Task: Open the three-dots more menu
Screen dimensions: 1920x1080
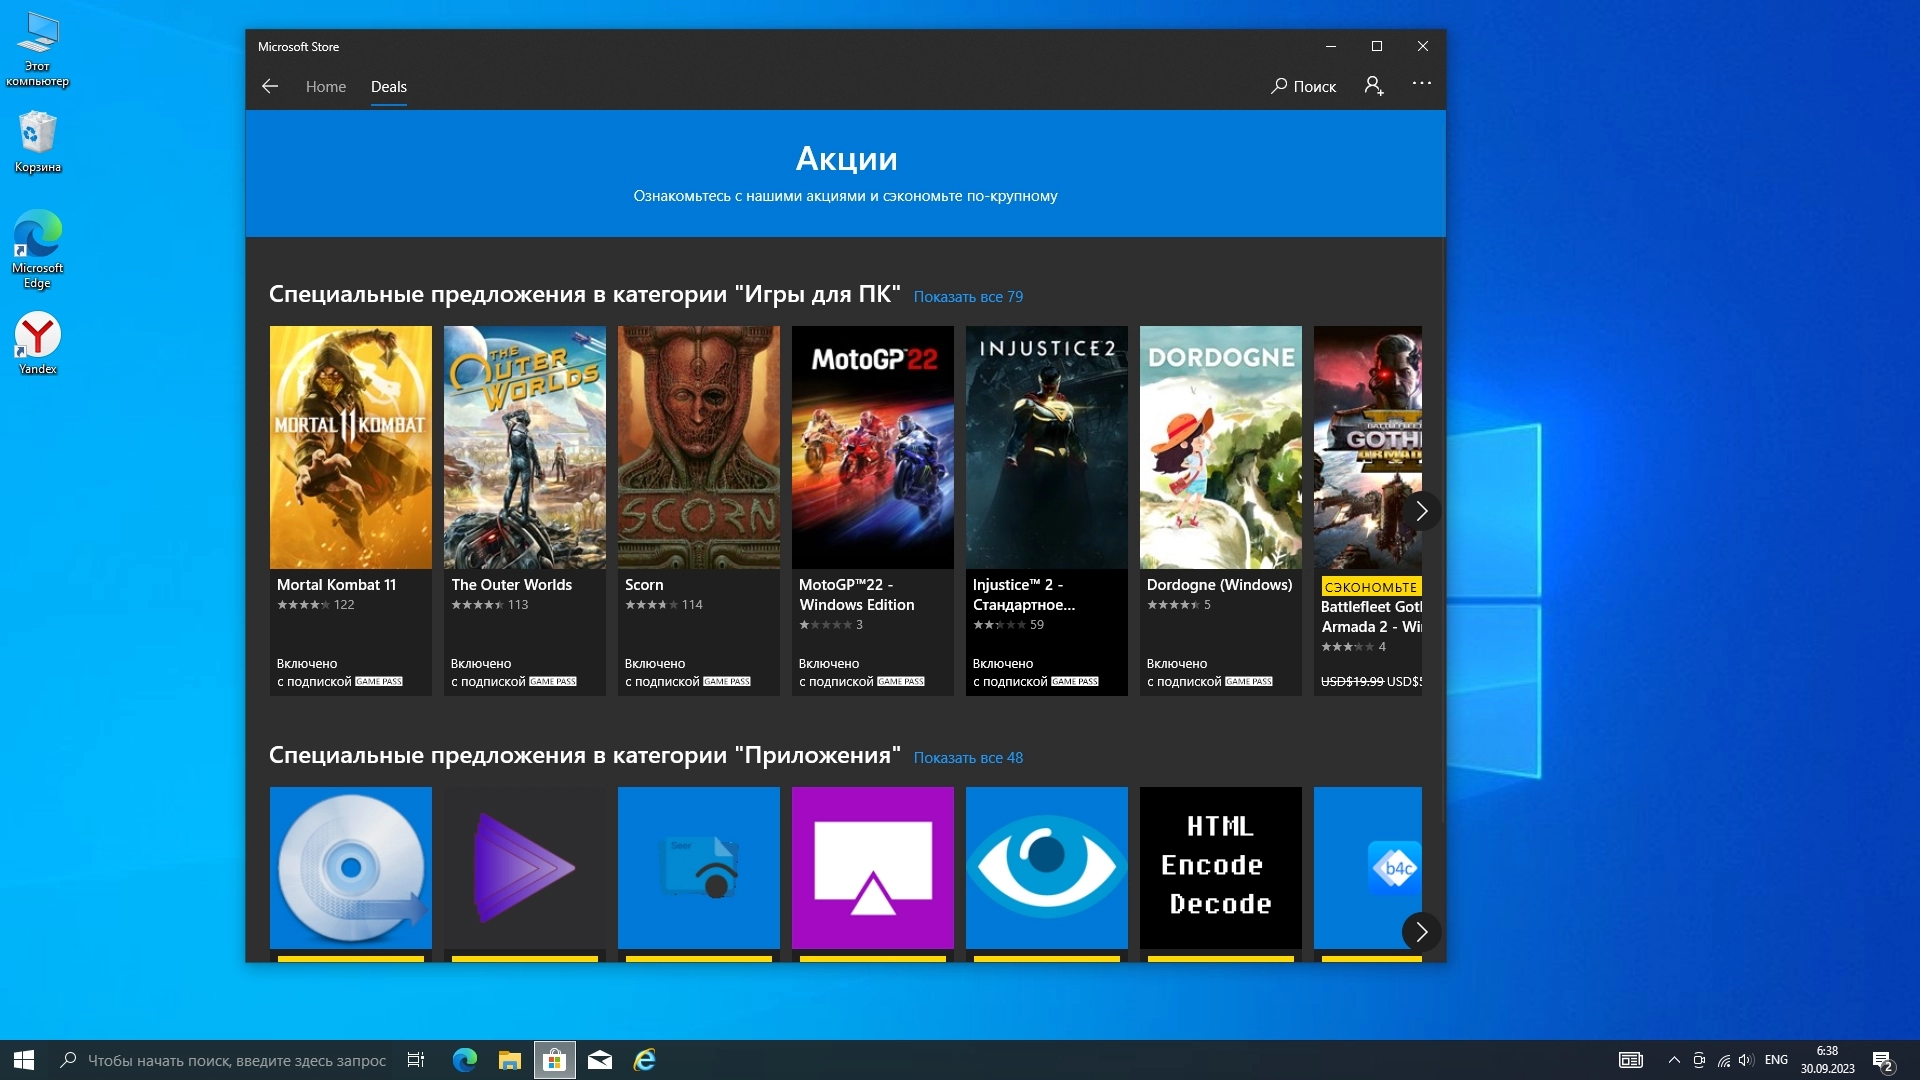Action: pos(1421,84)
